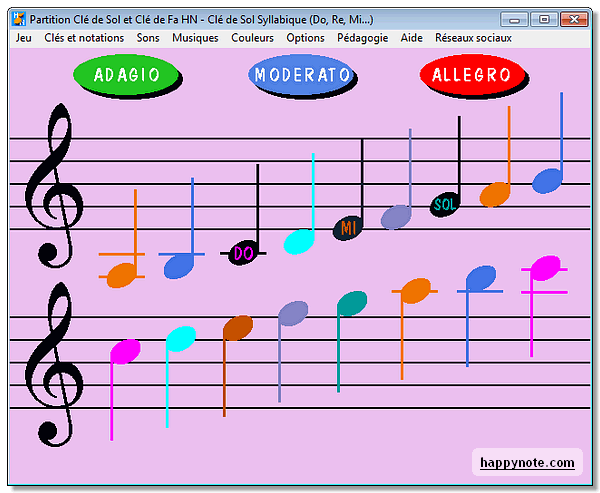The image size is (600, 493).
Task: Open the Jeu menu
Action: pyautogui.click(x=24, y=38)
